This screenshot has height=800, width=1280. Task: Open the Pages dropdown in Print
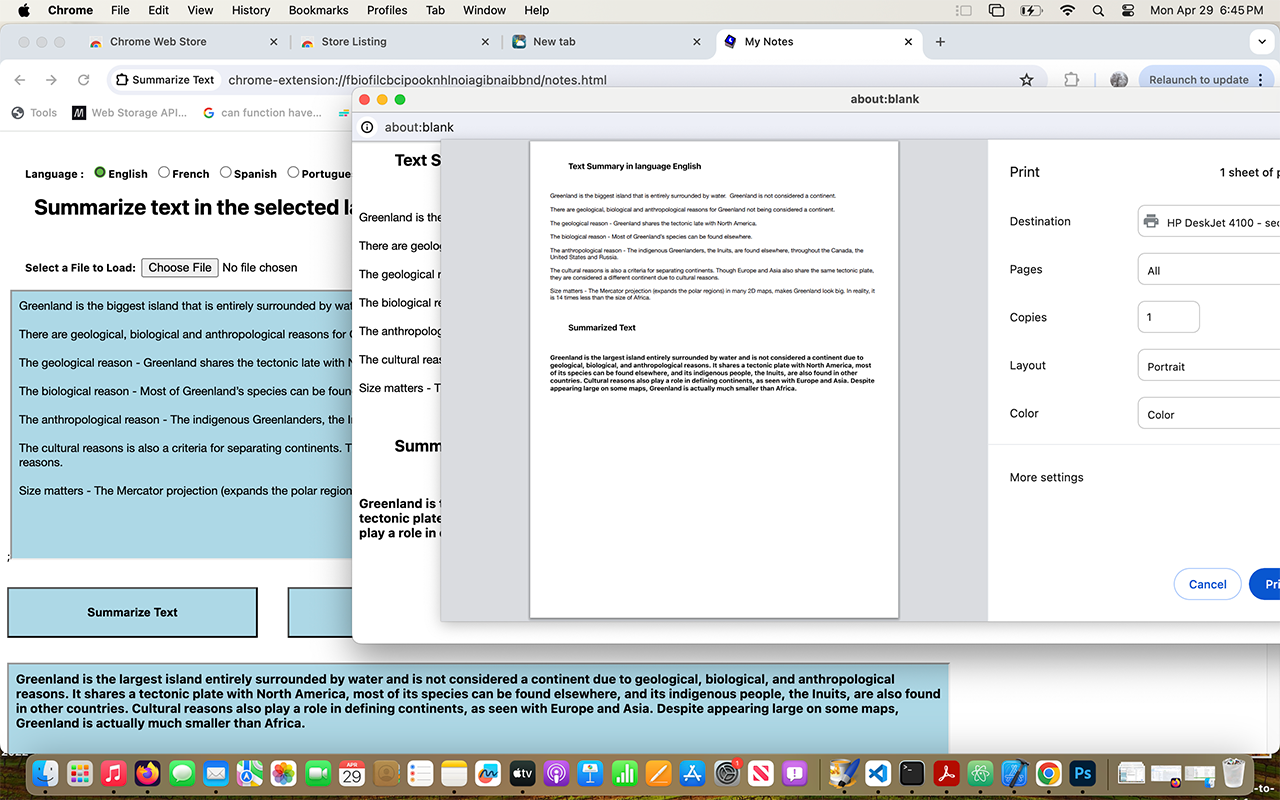[1209, 270]
